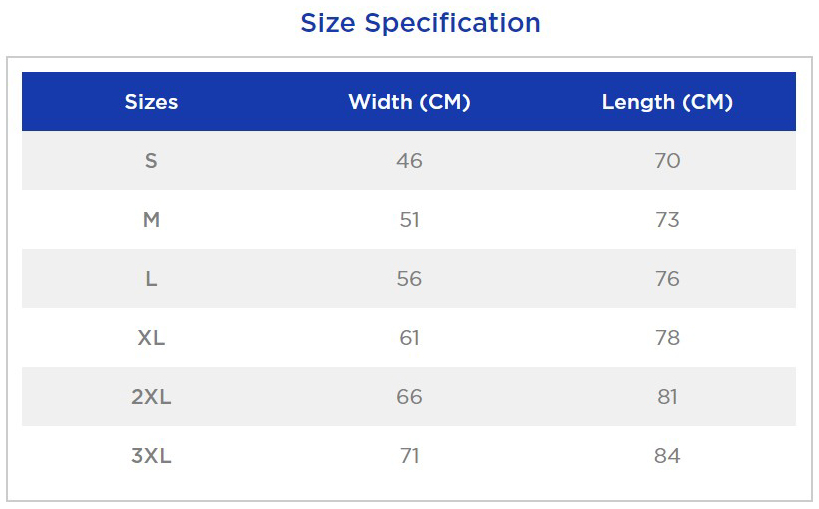Select width value 66 for size 2XL

[409, 397]
